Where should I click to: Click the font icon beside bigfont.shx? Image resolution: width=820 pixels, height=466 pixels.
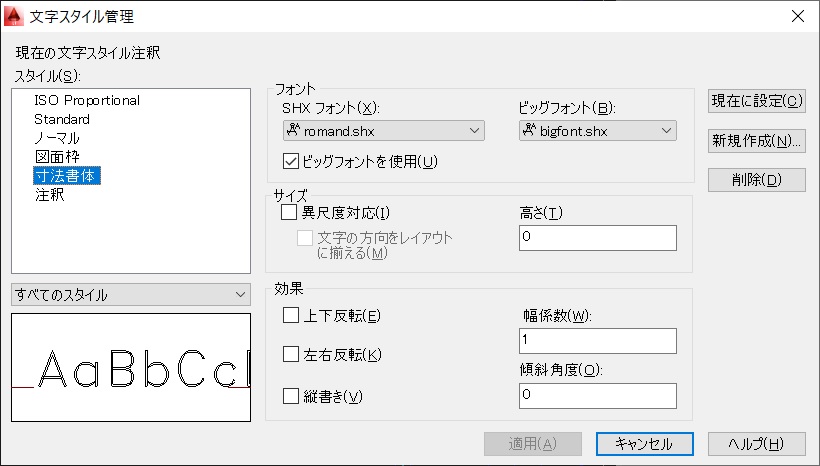click(x=529, y=130)
